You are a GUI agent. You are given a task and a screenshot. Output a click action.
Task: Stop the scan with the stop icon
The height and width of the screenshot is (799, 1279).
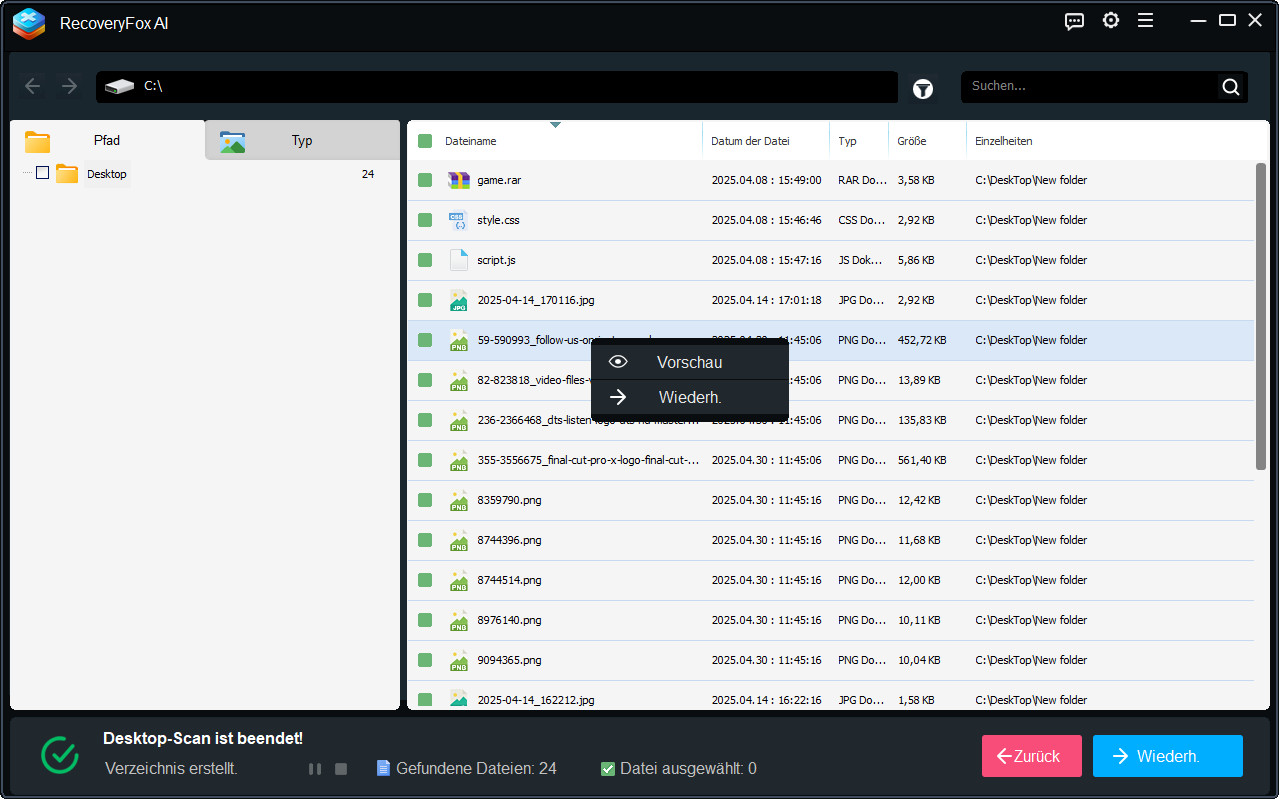pyautogui.click(x=341, y=769)
